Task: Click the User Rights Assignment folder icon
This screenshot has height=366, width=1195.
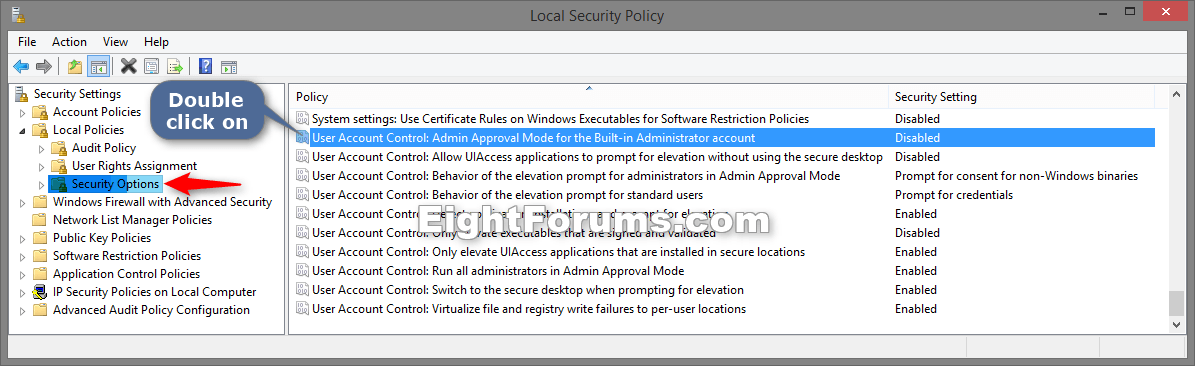Action: pos(59,166)
